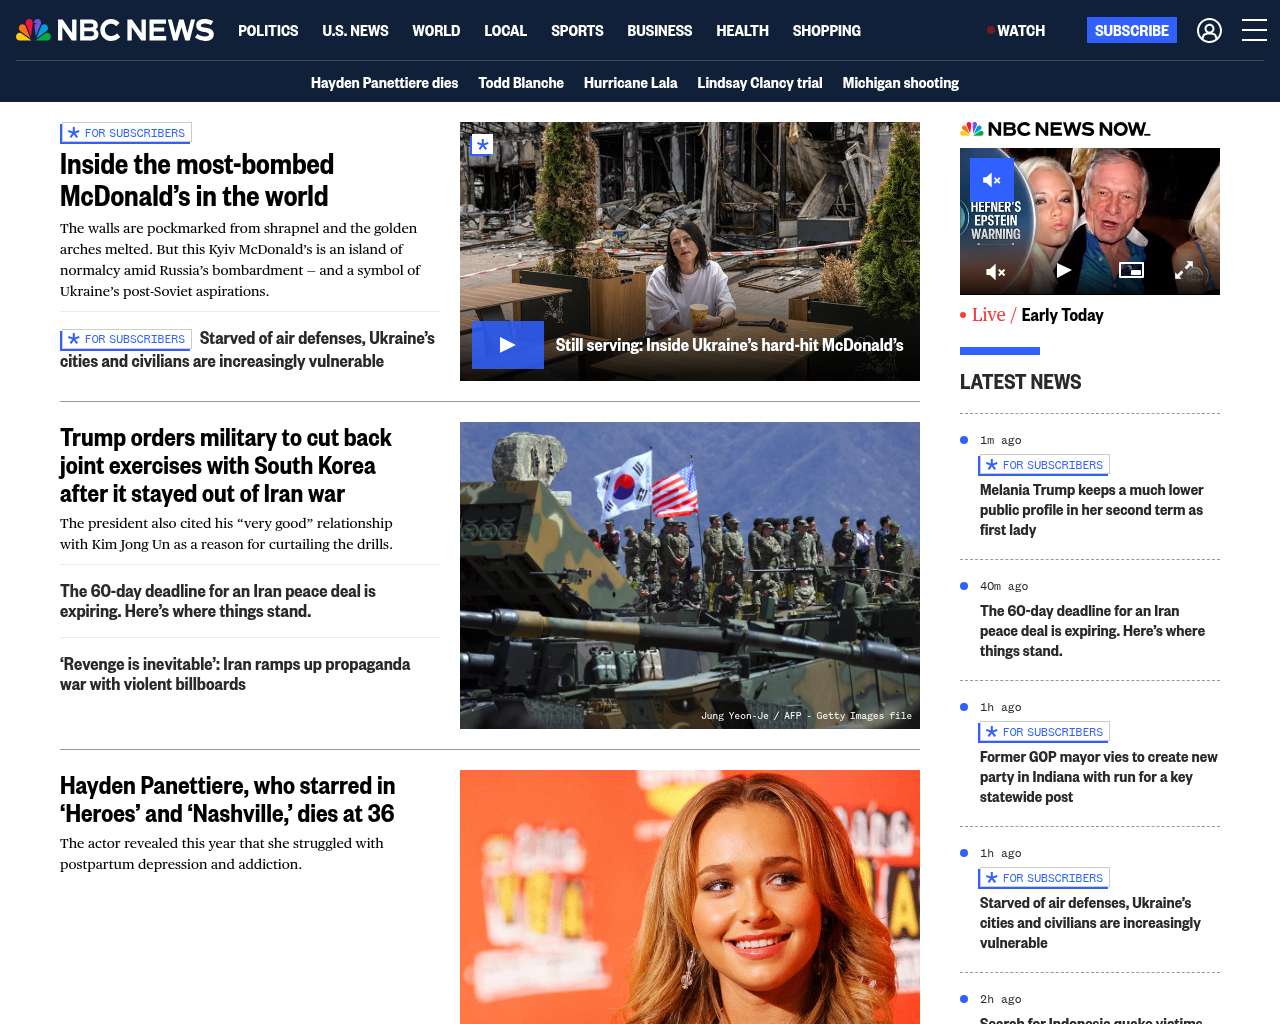Viewport: 1280px width, 1024px height.
Task: Click the For Subscribers badge above the McDonald's headline
Action: (126, 133)
